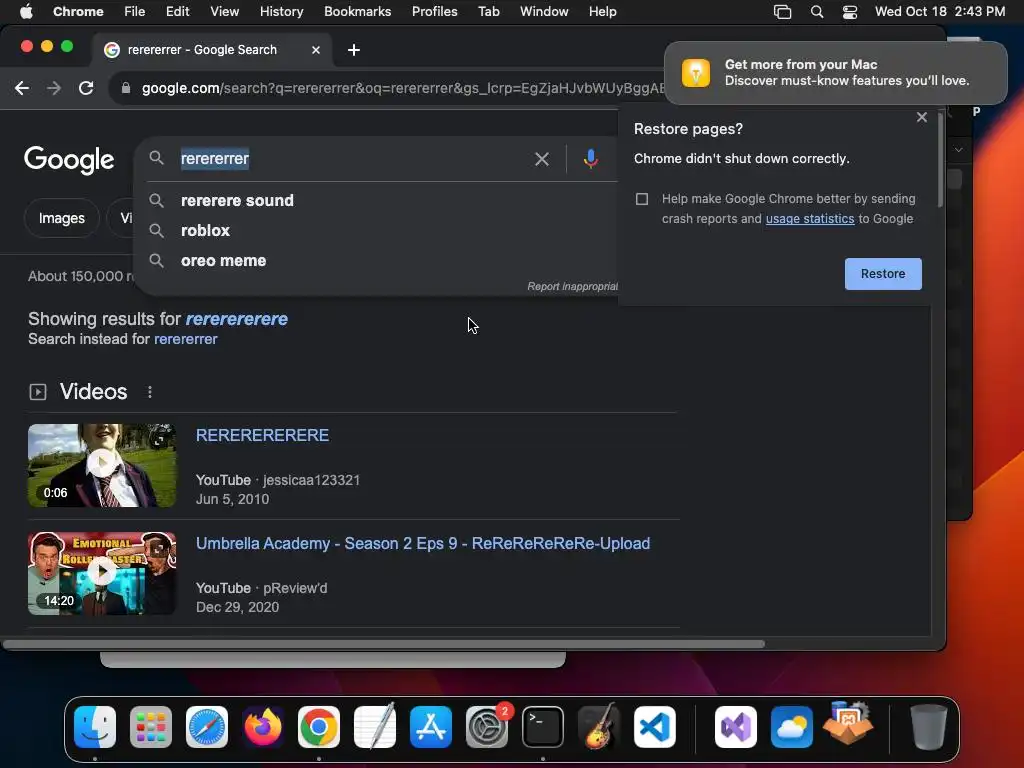Open System Settings from the dock

click(x=487, y=727)
